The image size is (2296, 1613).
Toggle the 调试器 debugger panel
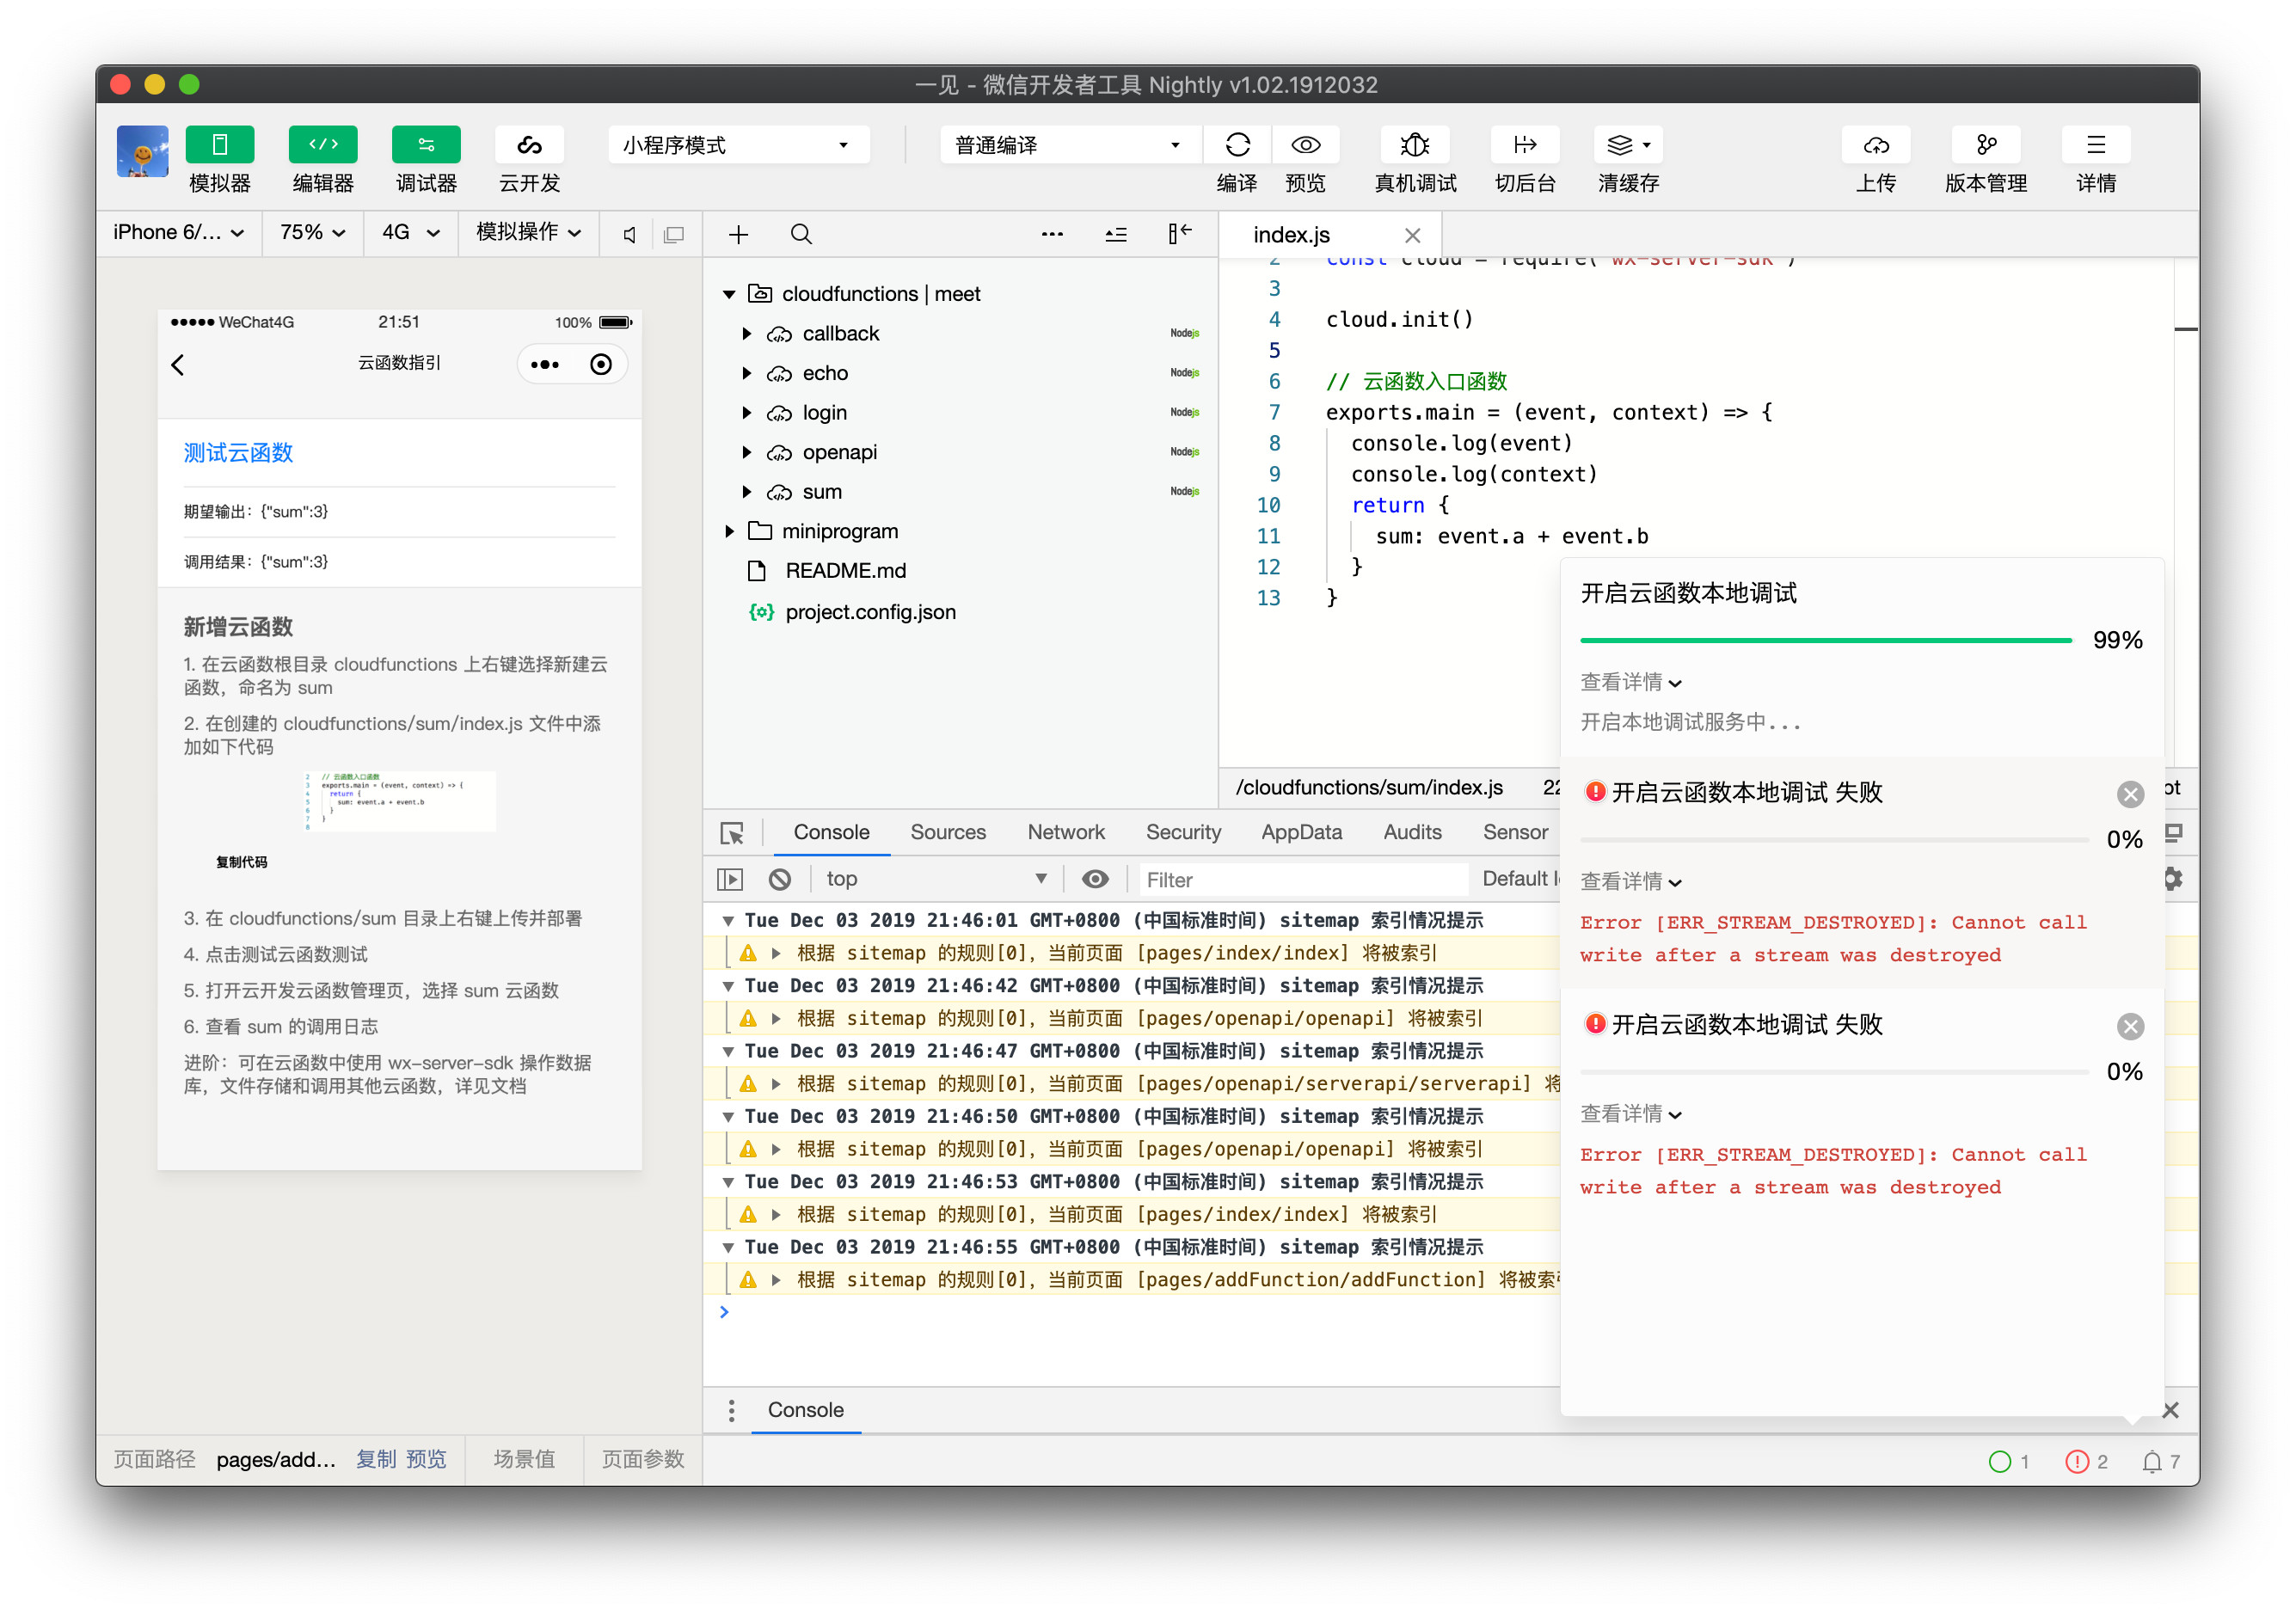click(426, 145)
